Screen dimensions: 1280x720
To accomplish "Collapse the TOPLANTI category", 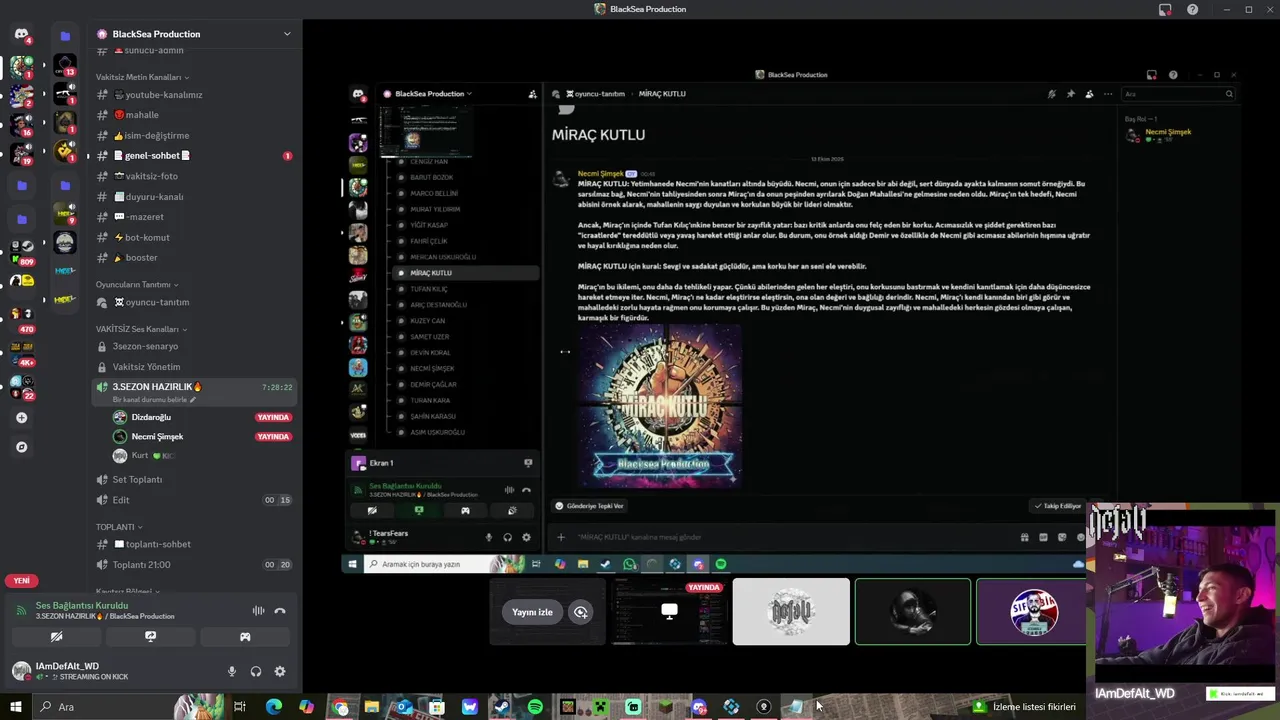I will click(119, 527).
